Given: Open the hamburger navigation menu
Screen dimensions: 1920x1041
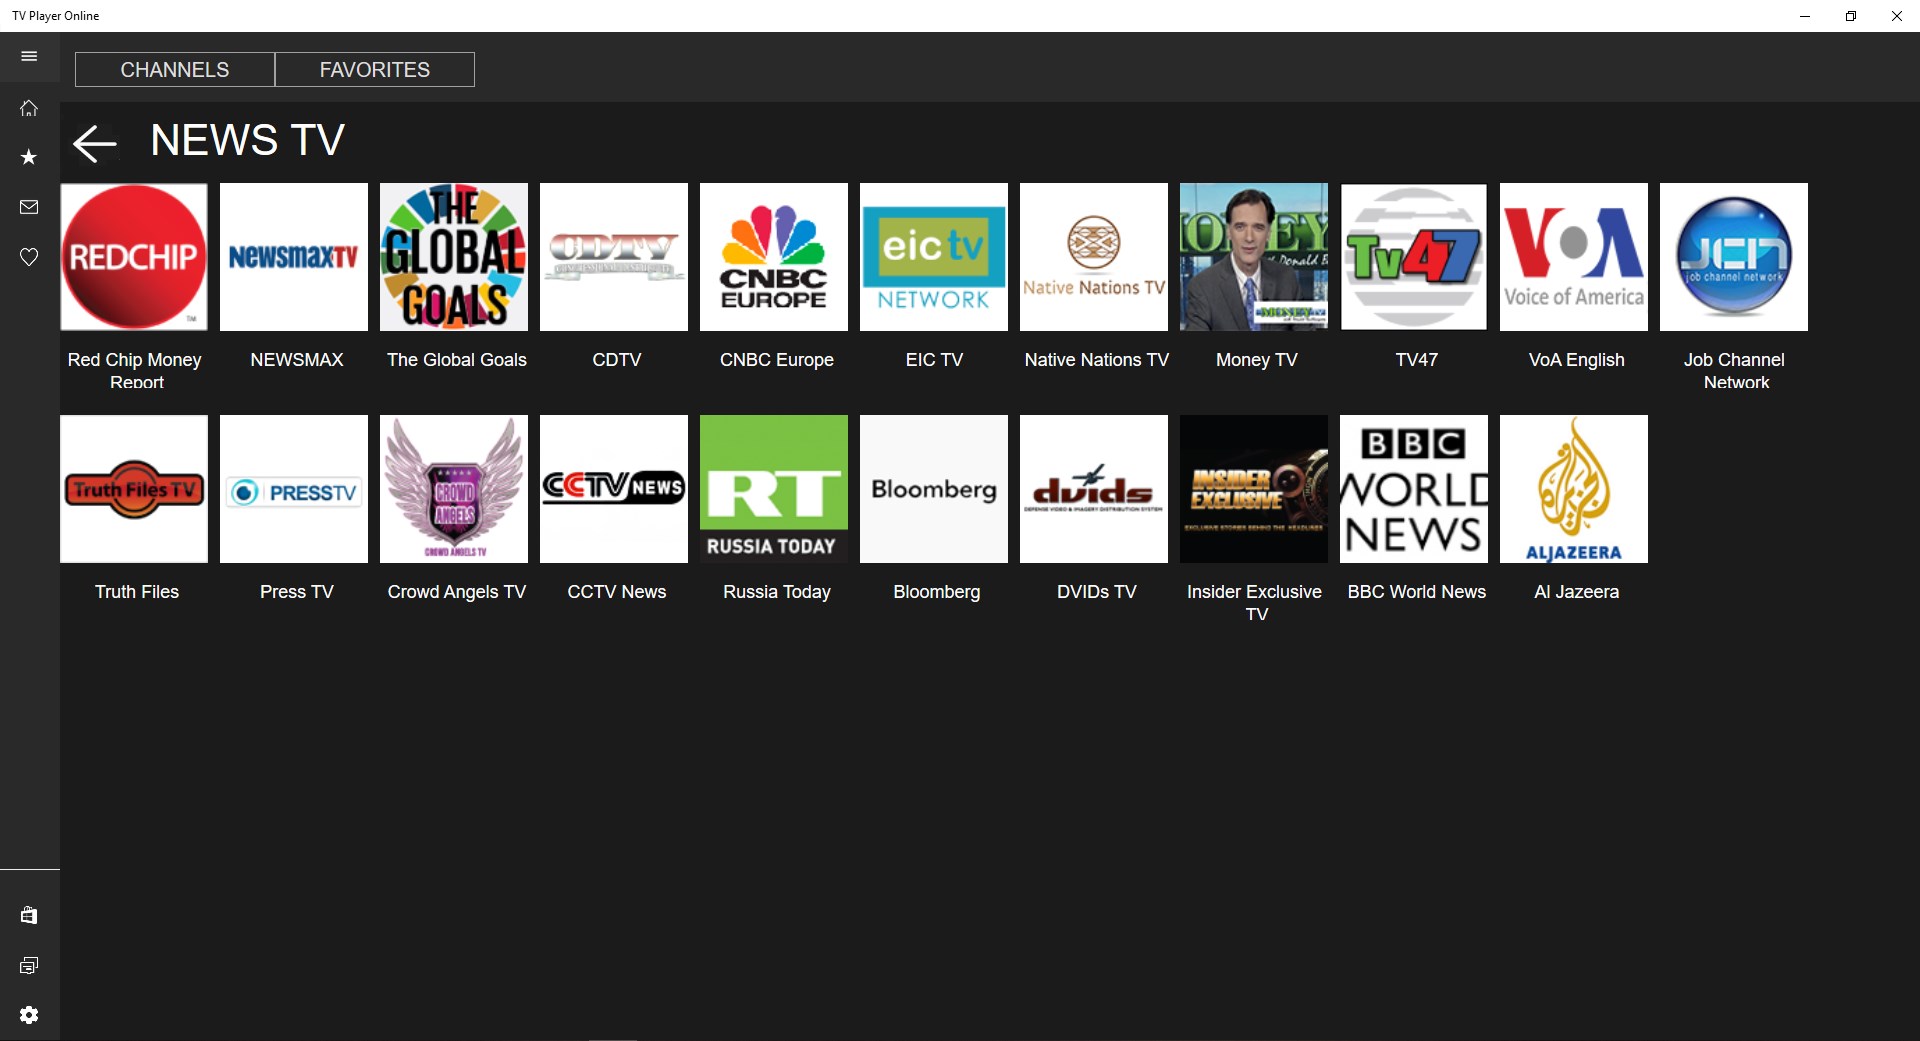Looking at the screenshot, I should pyautogui.click(x=29, y=56).
